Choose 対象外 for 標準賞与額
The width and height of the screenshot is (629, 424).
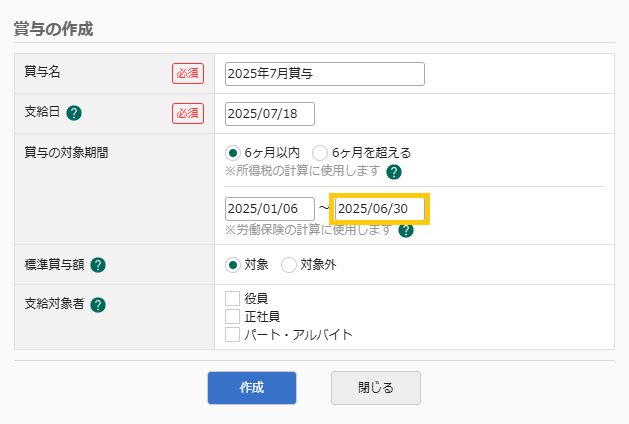click(288, 265)
